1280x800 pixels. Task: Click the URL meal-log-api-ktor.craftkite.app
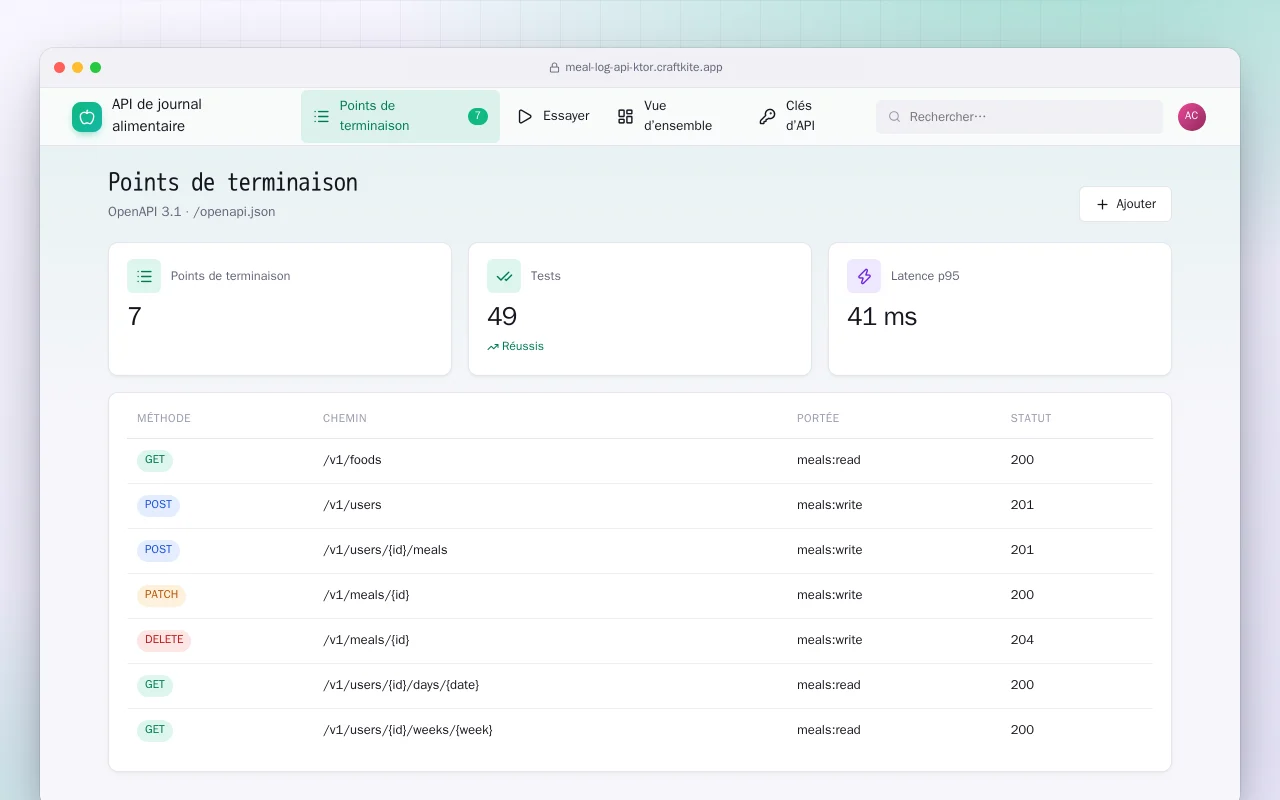(x=644, y=68)
